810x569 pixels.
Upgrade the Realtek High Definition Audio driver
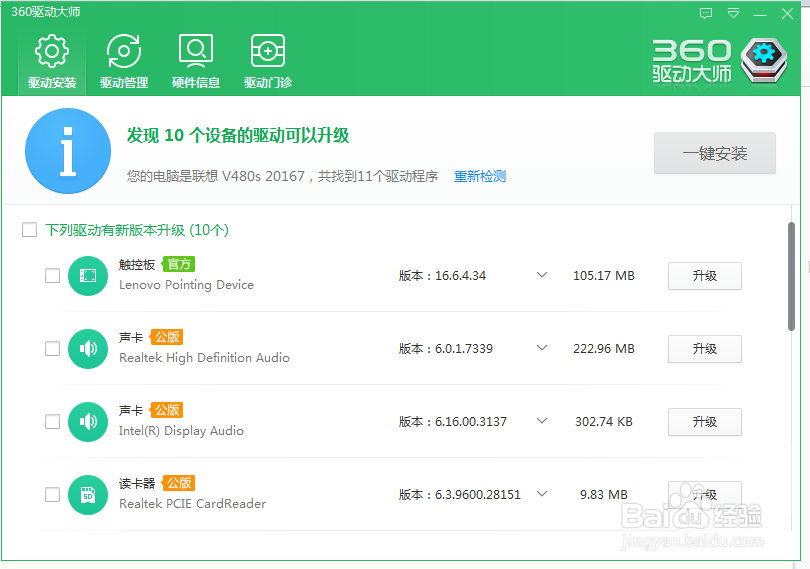pos(705,349)
